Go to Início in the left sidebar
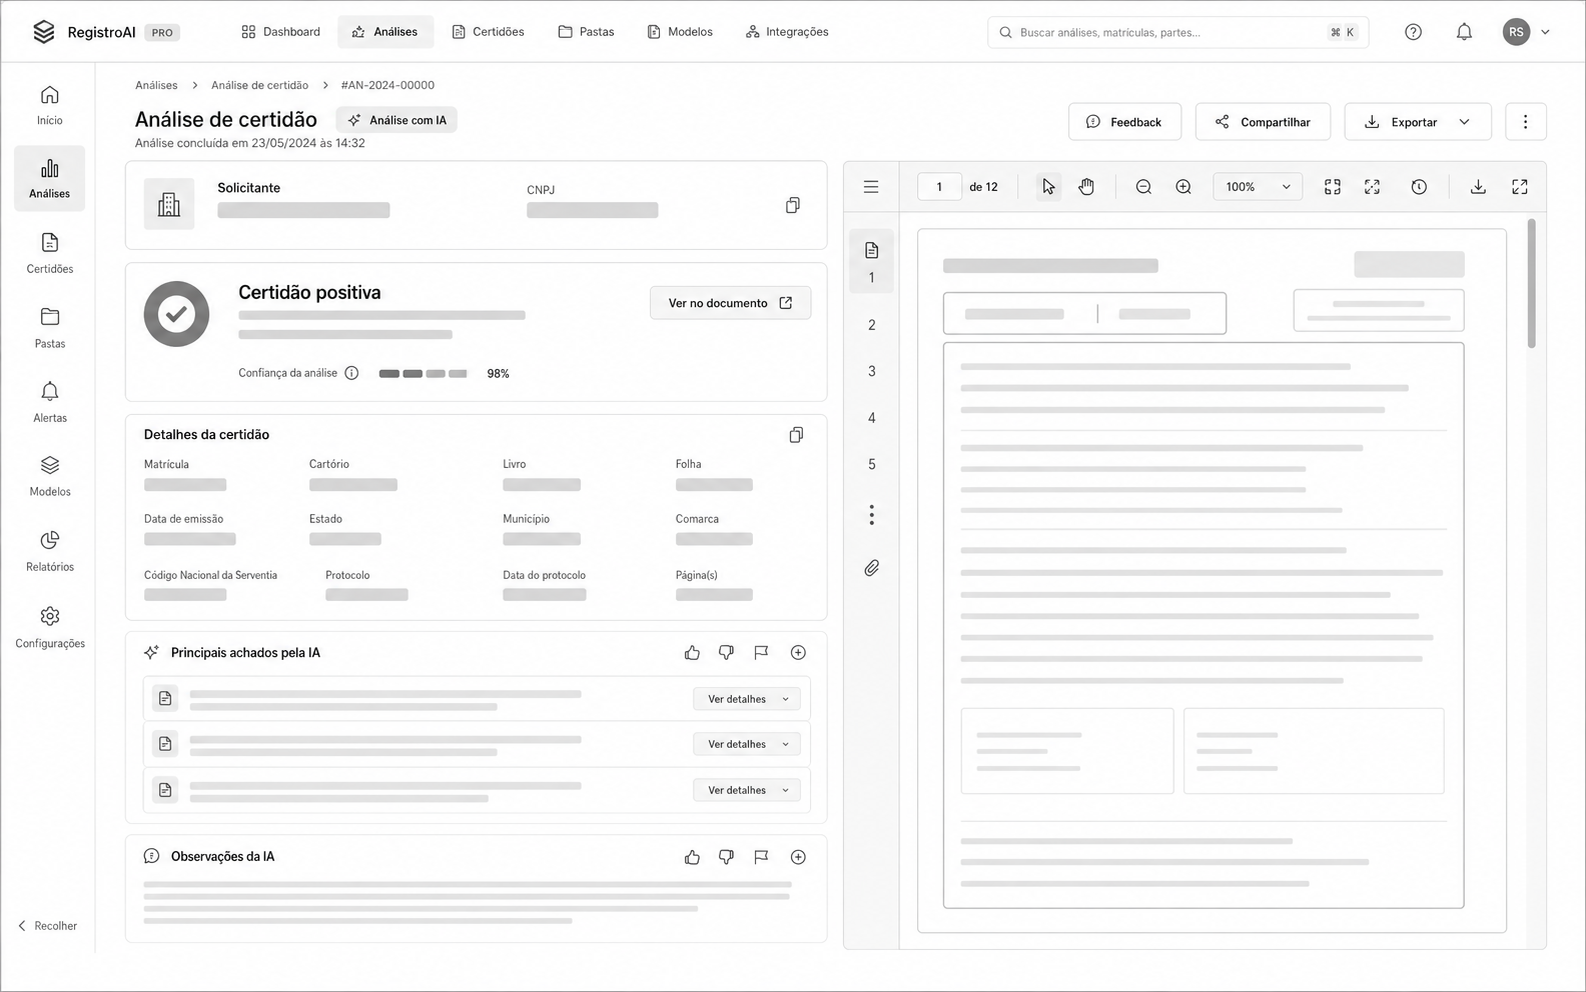Screen dimensions: 1586x992 (x=50, y=105)
